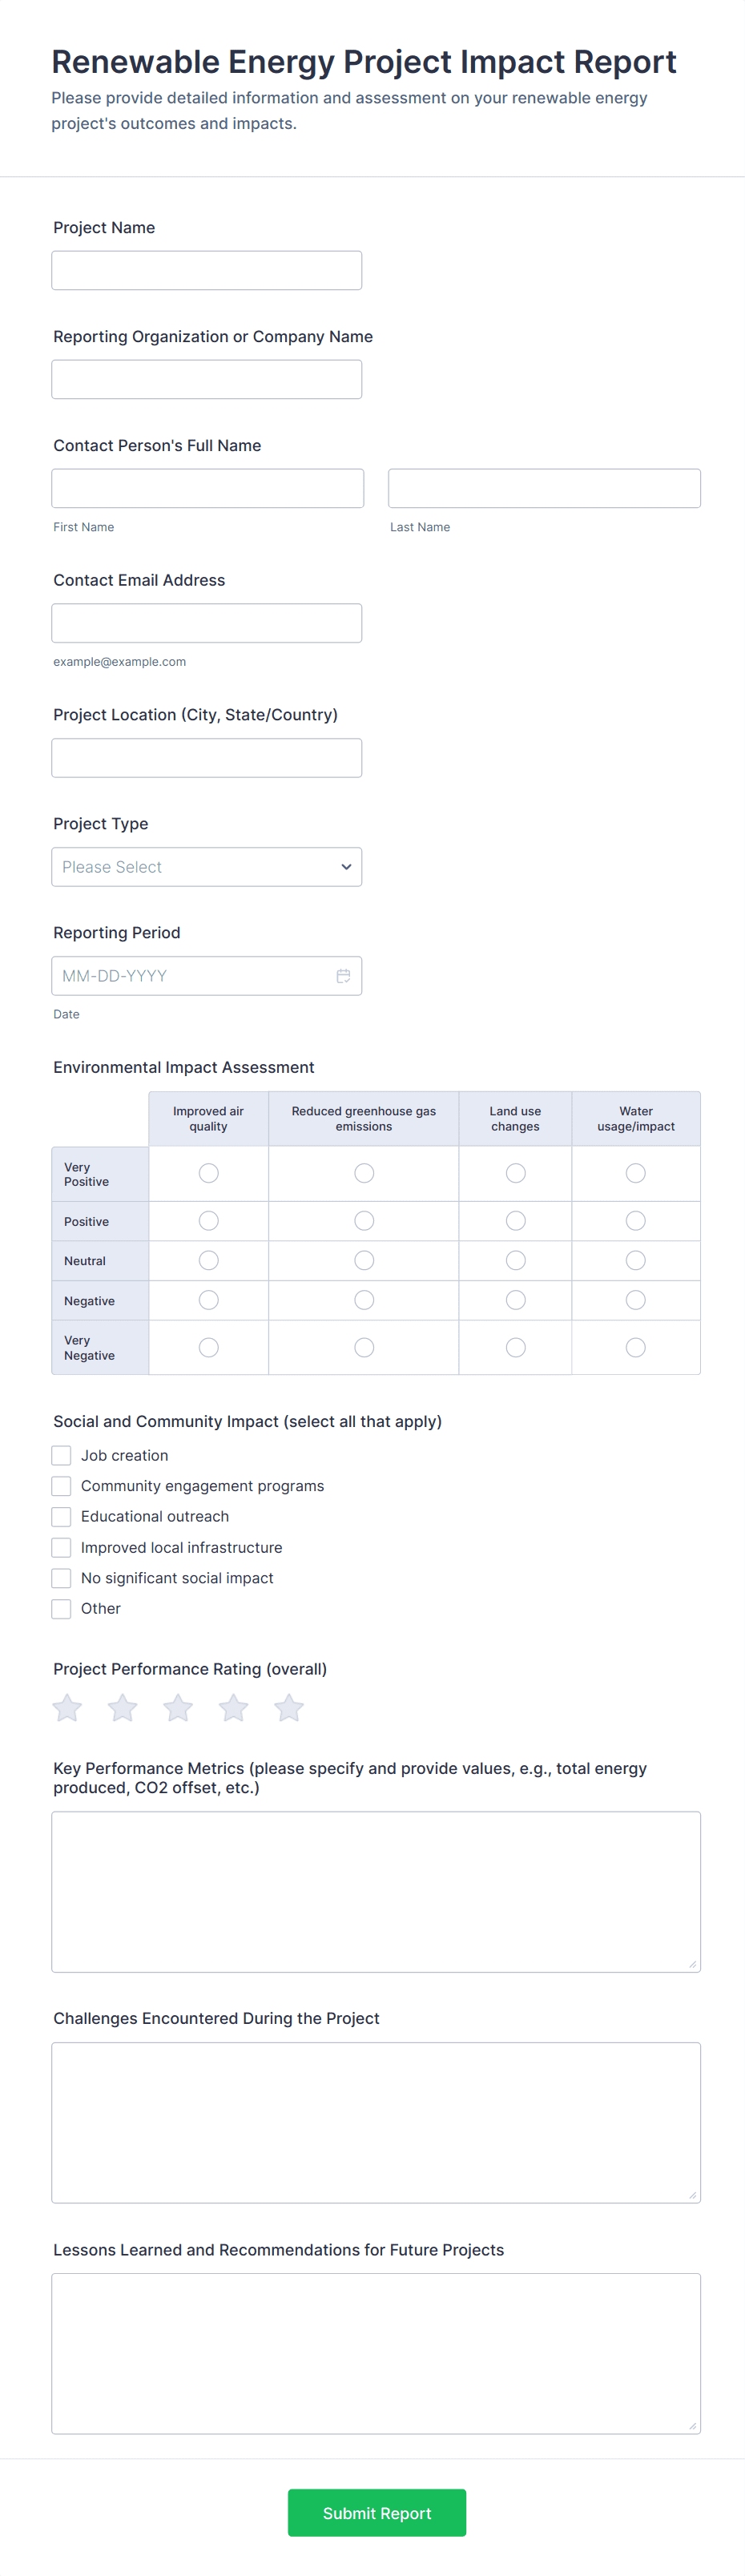
Task: Tick Community engagement programs option
Action: click(62, 1486)
